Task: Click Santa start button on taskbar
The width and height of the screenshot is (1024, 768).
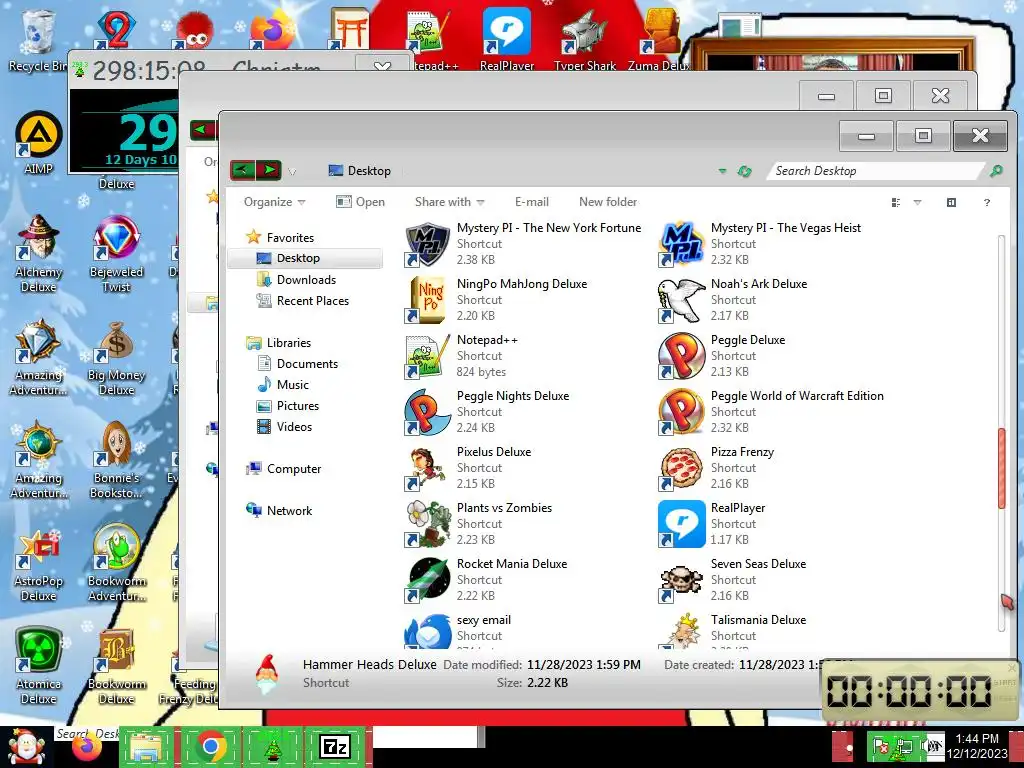Action: (26, 746)
